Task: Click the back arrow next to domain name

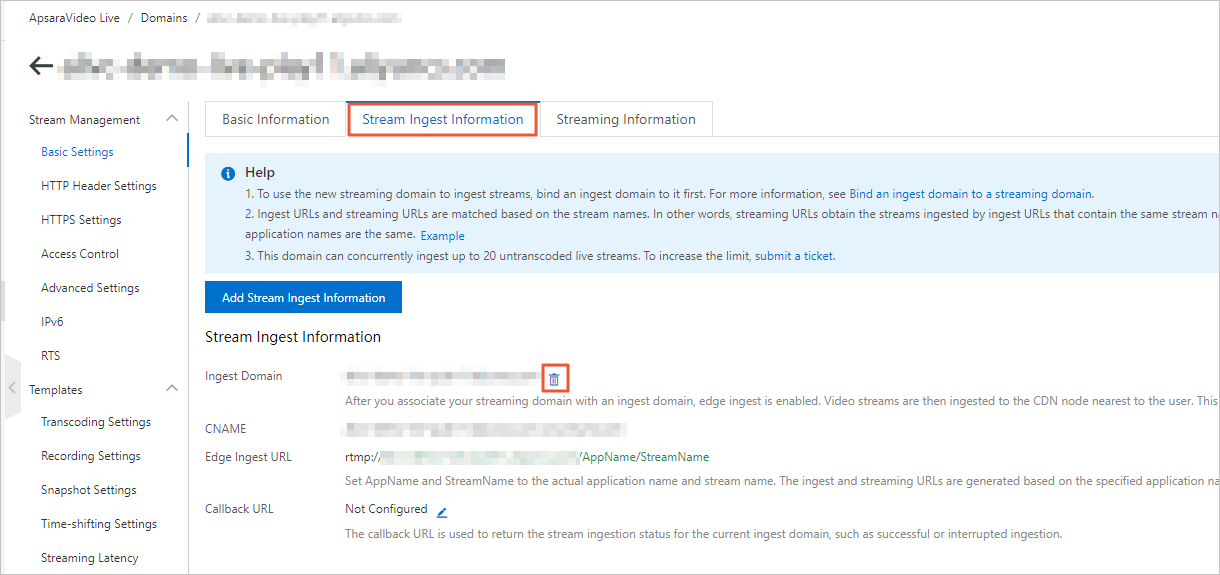Action: pyautogui.click(x=41, y=66)
